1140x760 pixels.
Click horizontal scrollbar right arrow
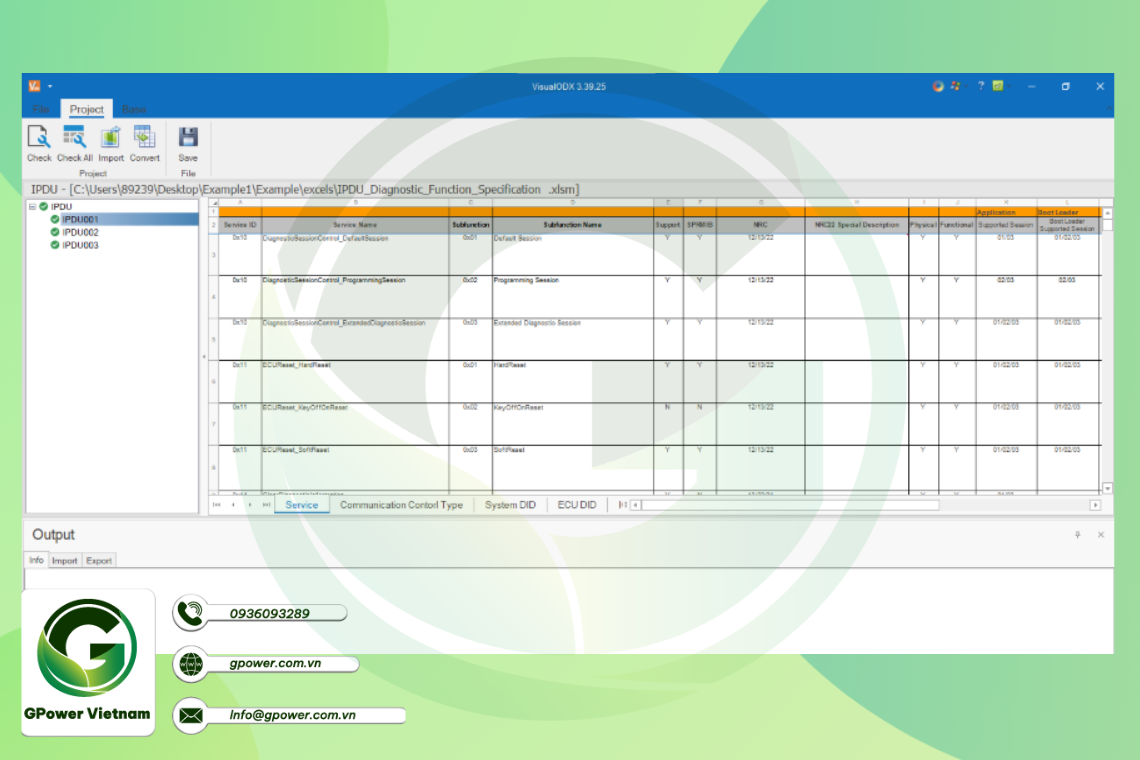[x=1095, y=505]
